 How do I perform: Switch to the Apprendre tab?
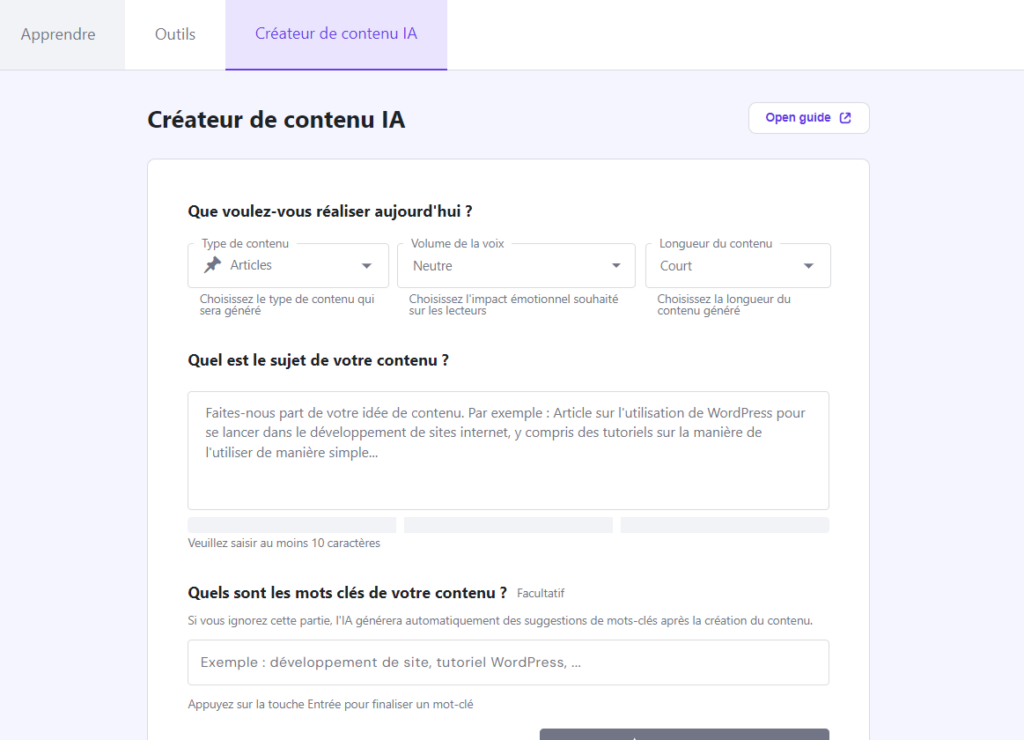[x=58, y=34]
